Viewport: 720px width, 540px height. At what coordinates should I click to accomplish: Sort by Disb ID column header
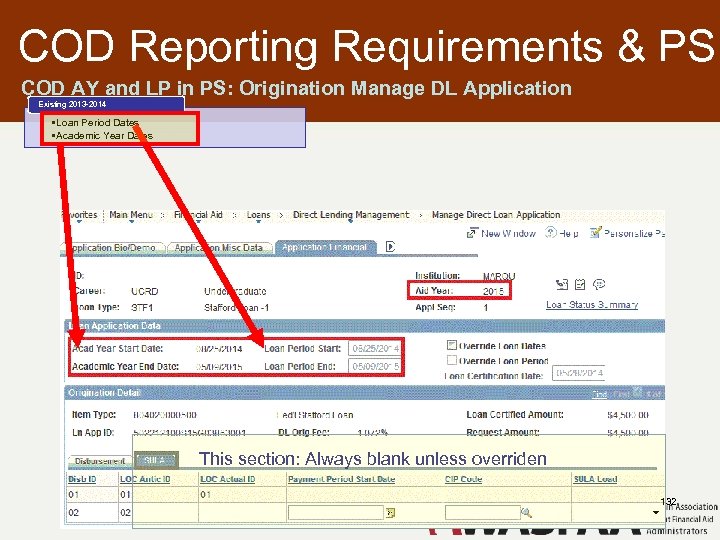pyautogui.click(x=82, y=479)
